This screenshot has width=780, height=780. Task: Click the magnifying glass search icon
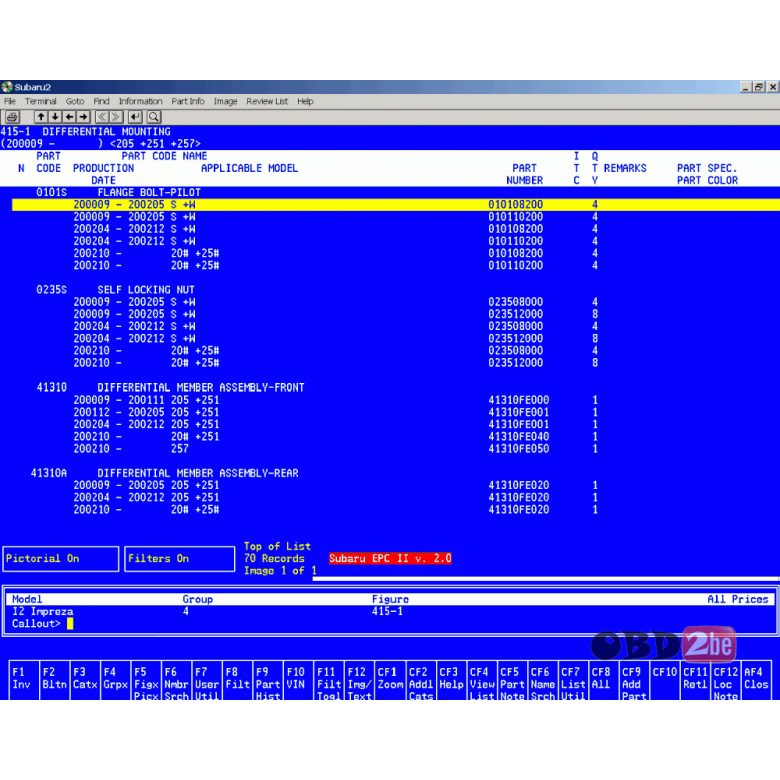click(x=154, y=117)
